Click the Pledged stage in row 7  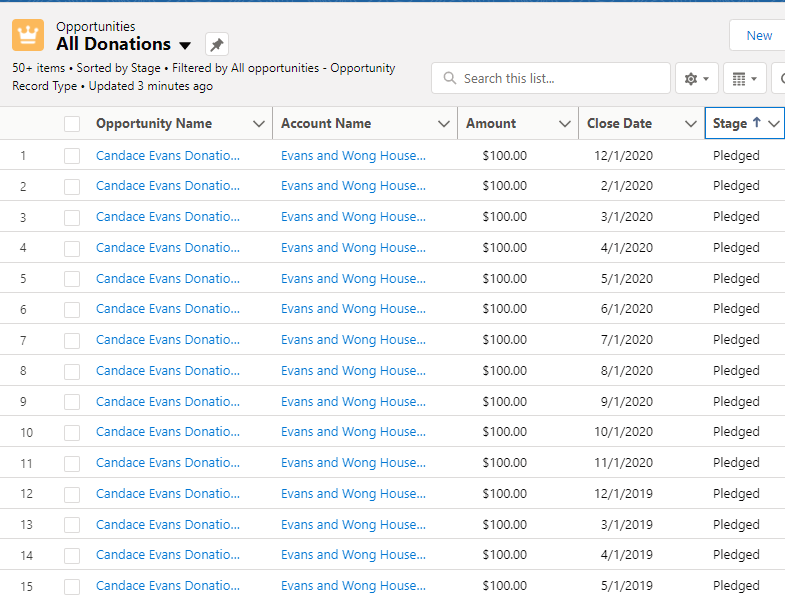coord(736,340)
